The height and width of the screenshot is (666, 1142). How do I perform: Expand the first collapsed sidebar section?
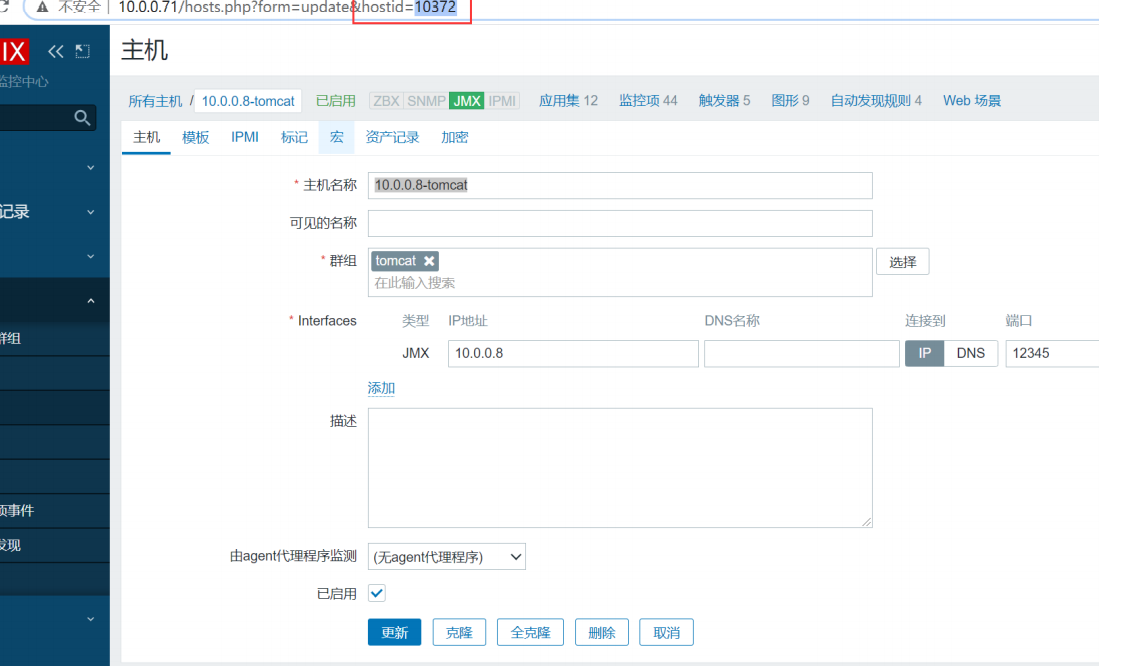click(x=90, y=168)
